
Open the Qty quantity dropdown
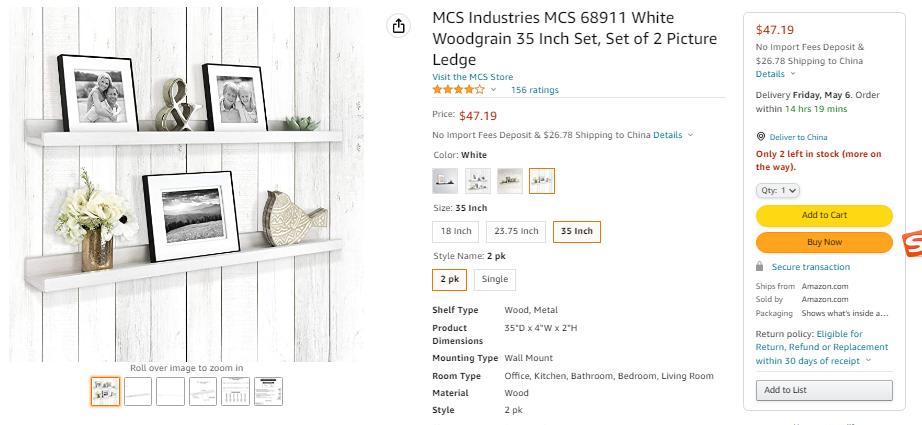778,190
